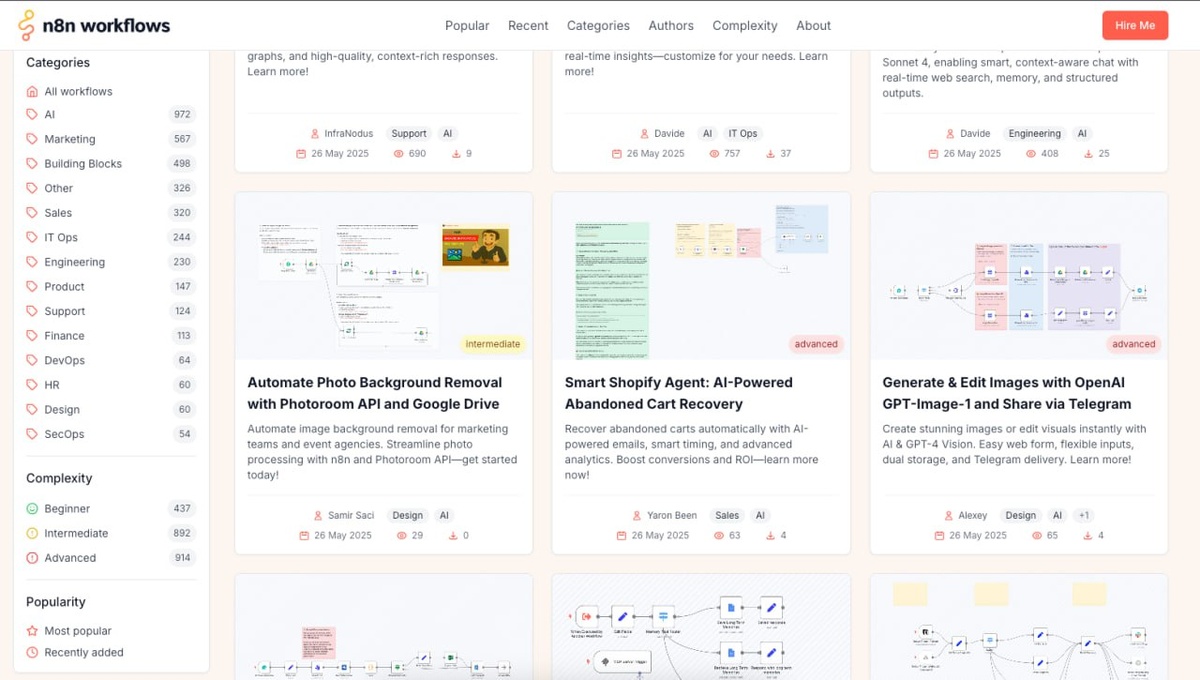This screenshot has height=680, width=1200.
Task: Click the Support tag on InfraNodus card
Action: [x=409, y=134]
